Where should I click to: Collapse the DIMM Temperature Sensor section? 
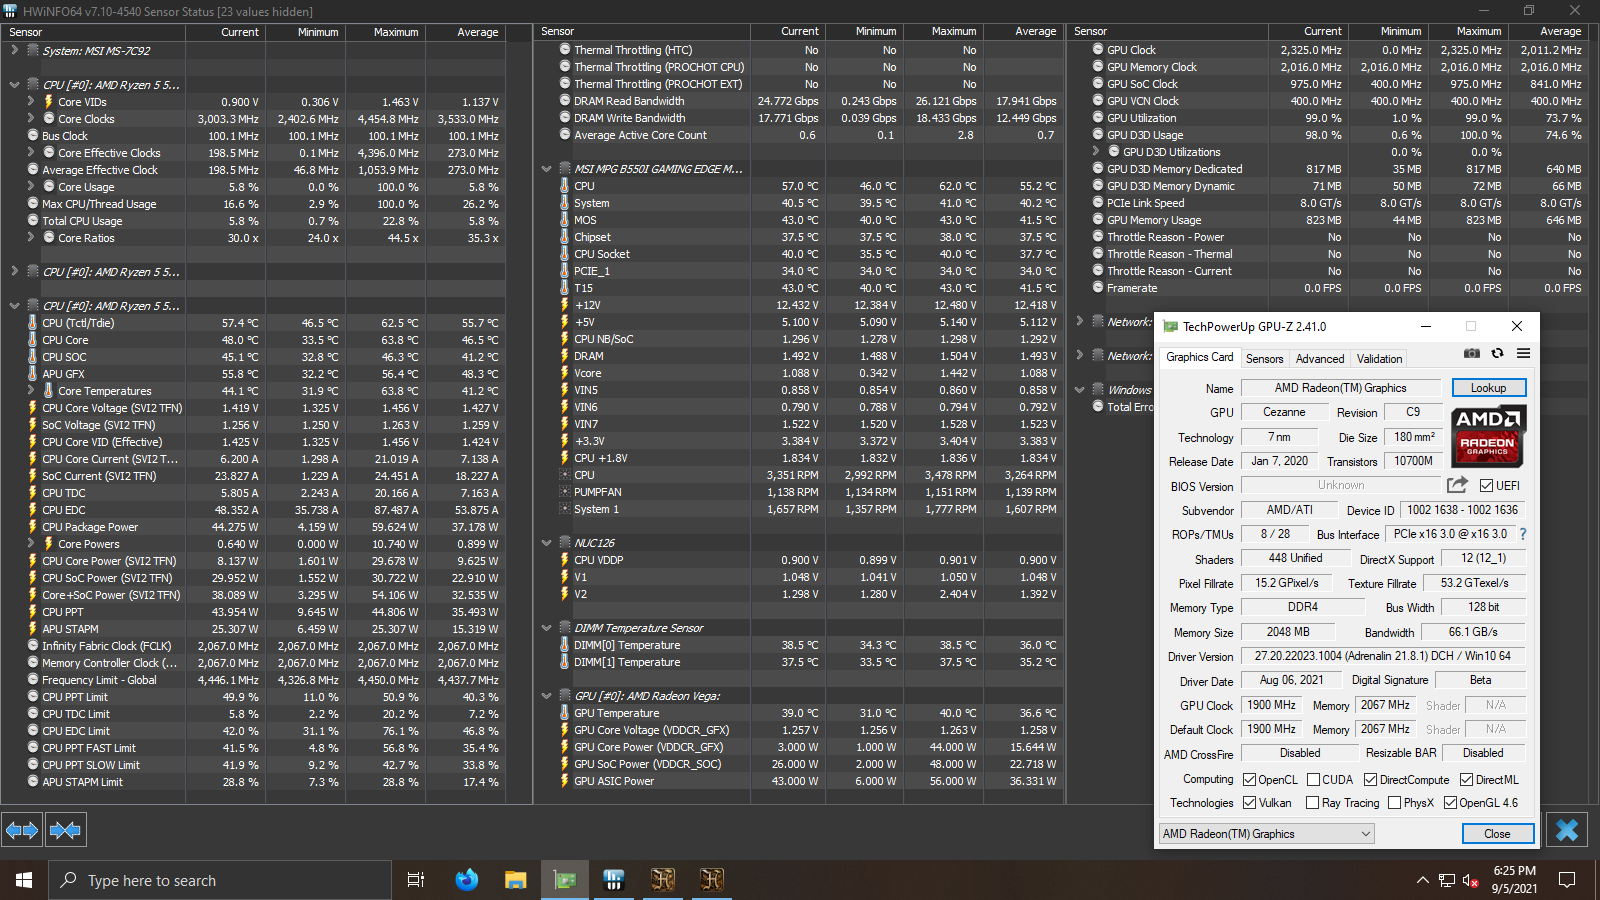[x=546, y=628]
